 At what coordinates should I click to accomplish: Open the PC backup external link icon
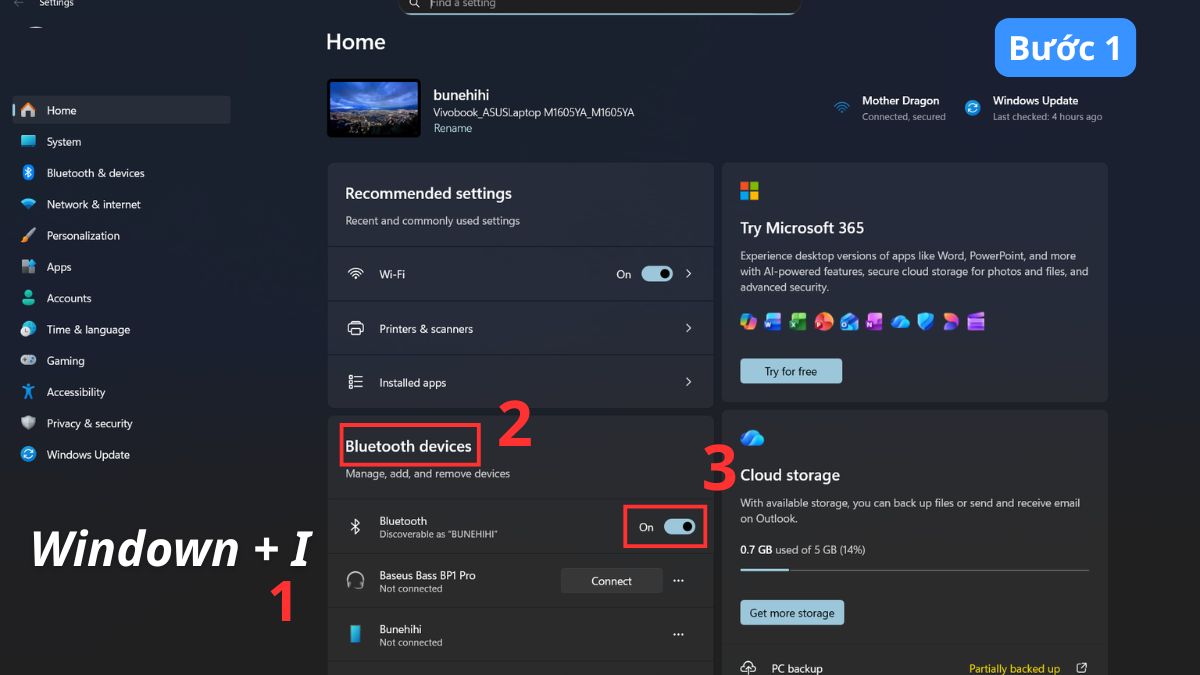tap(1081, 668)
